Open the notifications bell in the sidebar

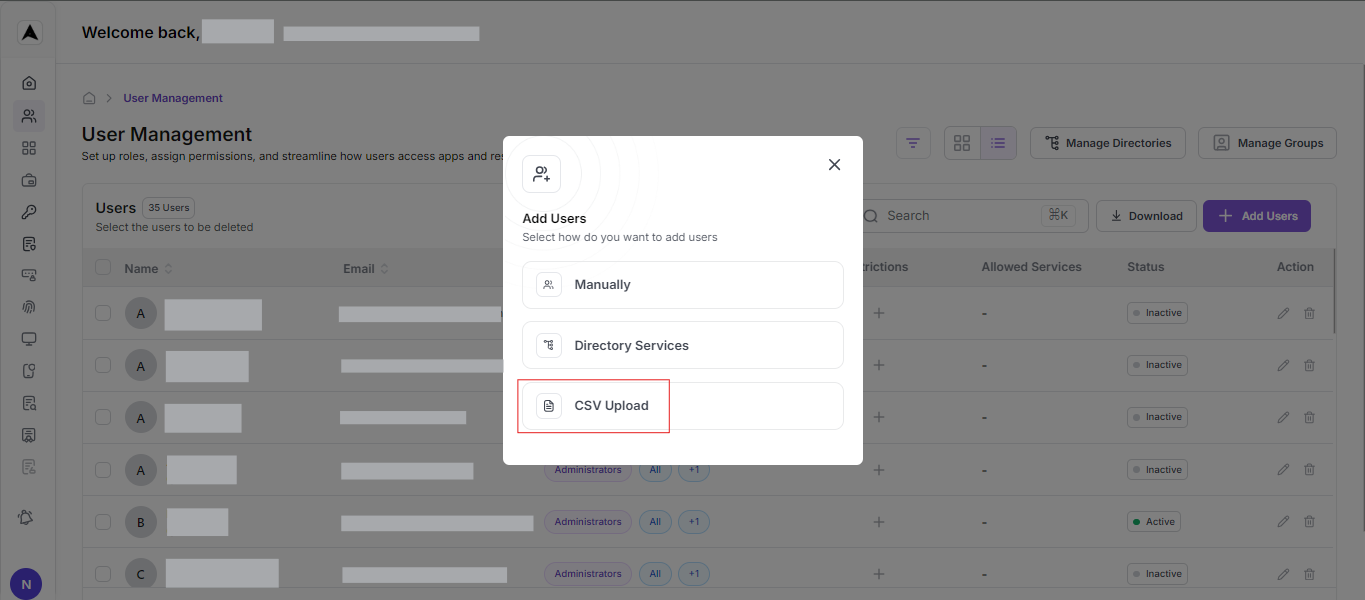(26, 517)
